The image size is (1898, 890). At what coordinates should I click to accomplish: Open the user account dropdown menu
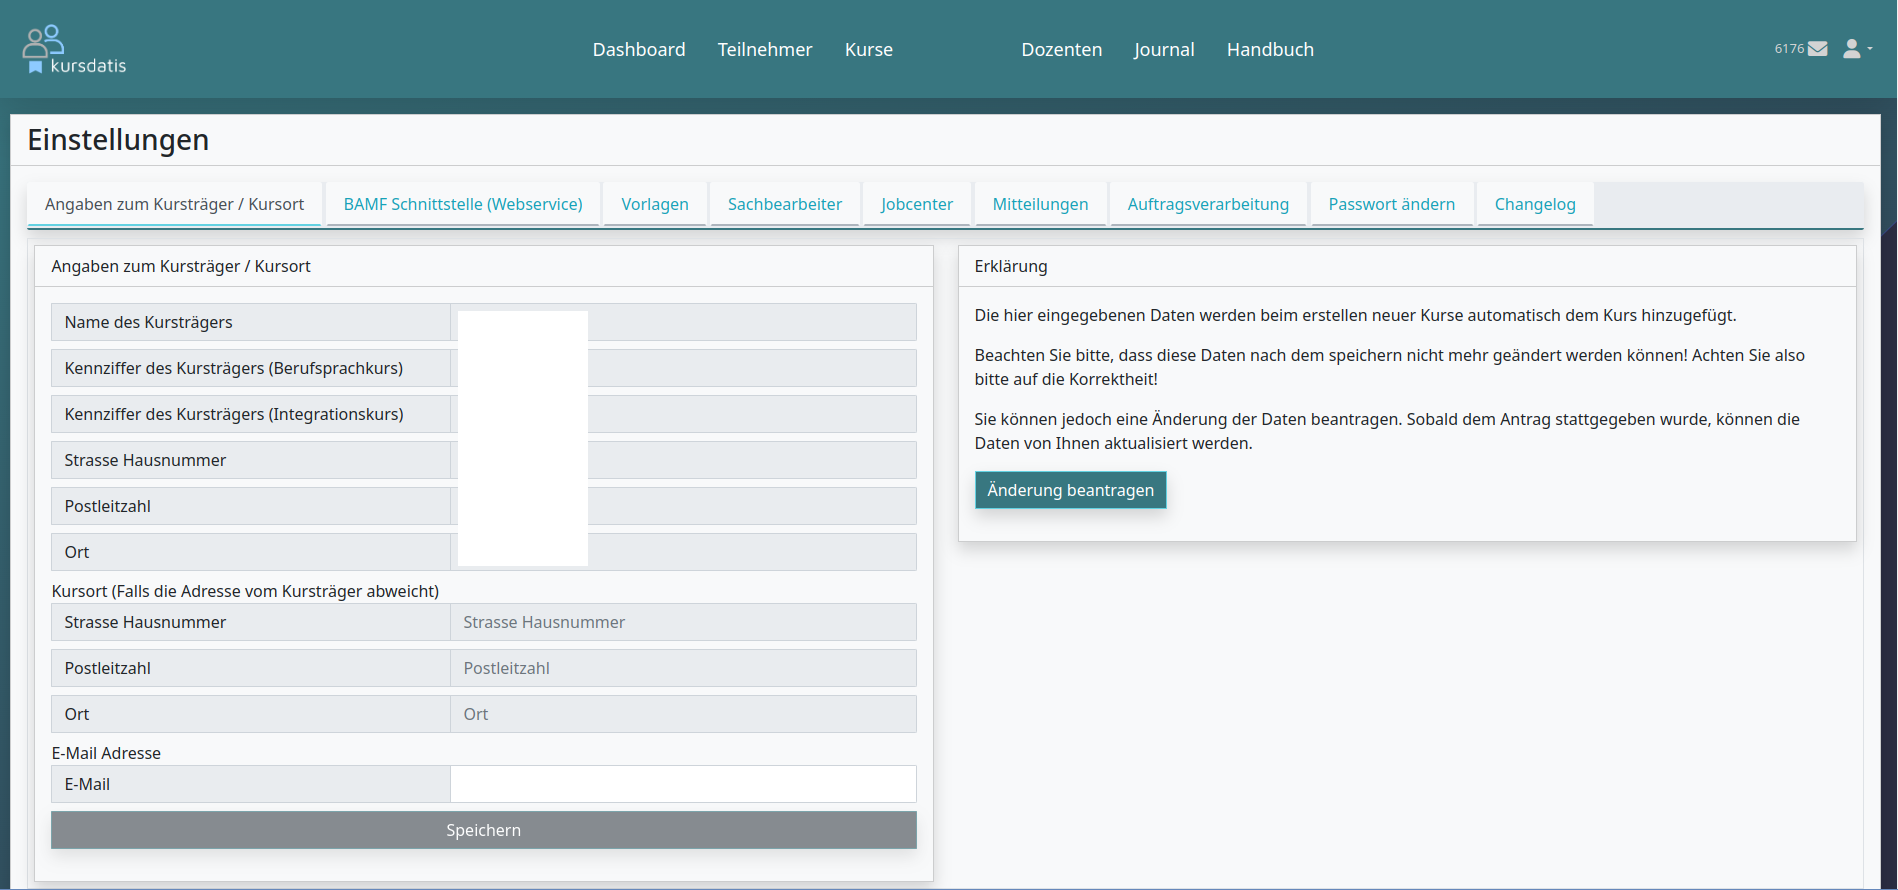(1856, 49)
